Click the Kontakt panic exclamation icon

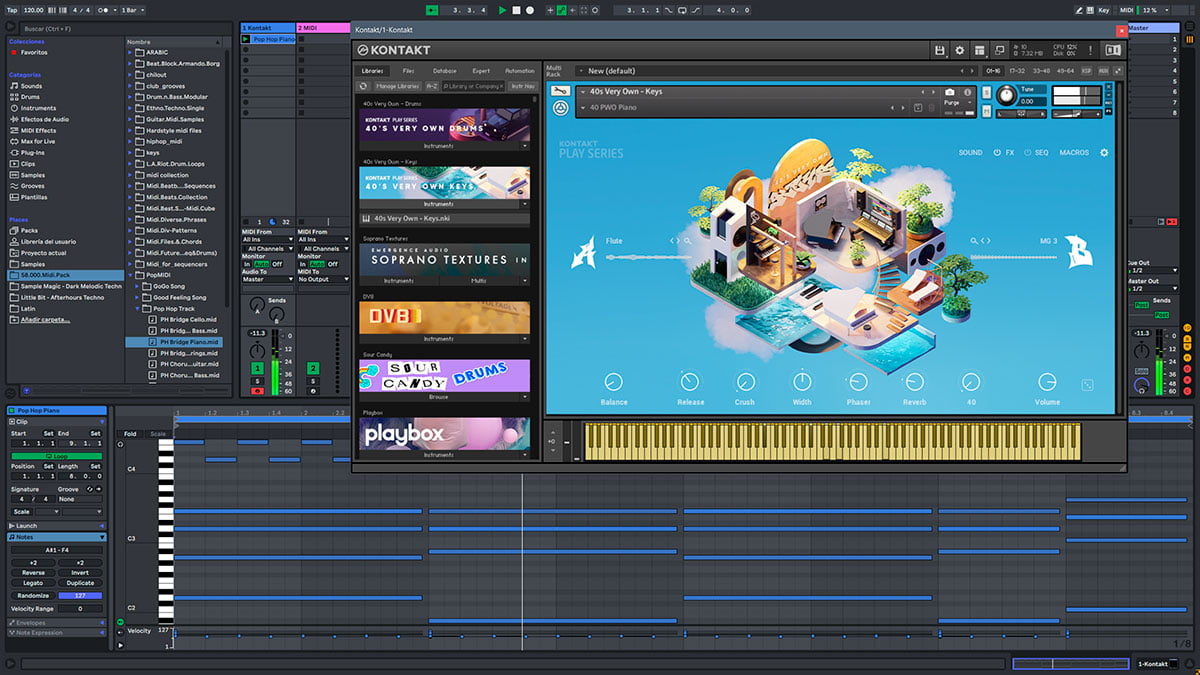tap(1088, 50)
